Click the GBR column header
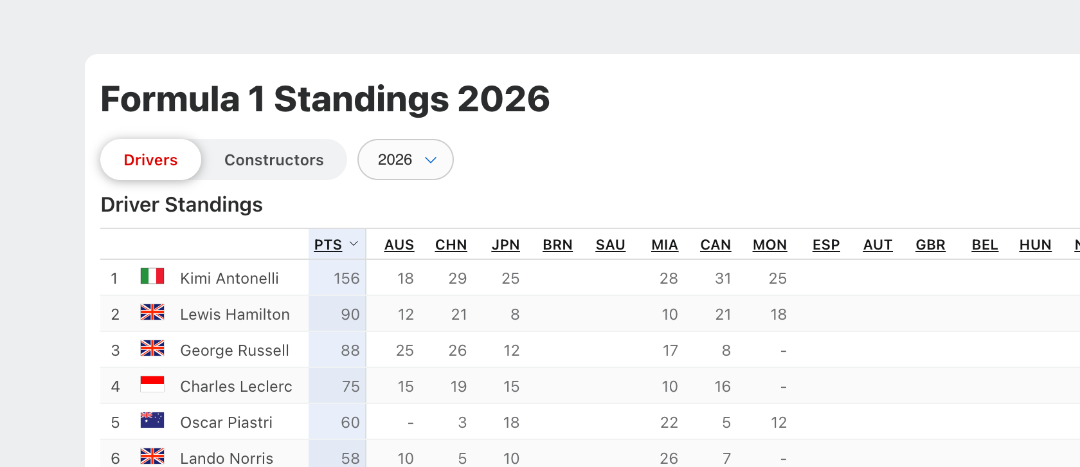This screenshot has height=467, width=1080. (x=931, y=245)
